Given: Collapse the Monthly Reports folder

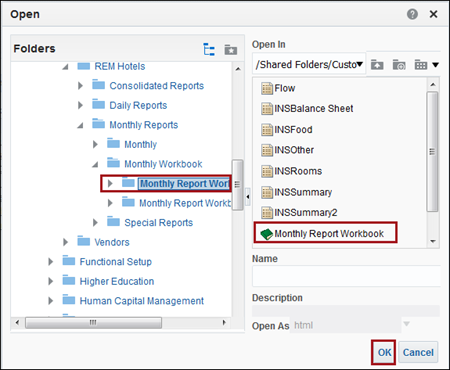Looking at the screenshot, I should click(80, 125).
